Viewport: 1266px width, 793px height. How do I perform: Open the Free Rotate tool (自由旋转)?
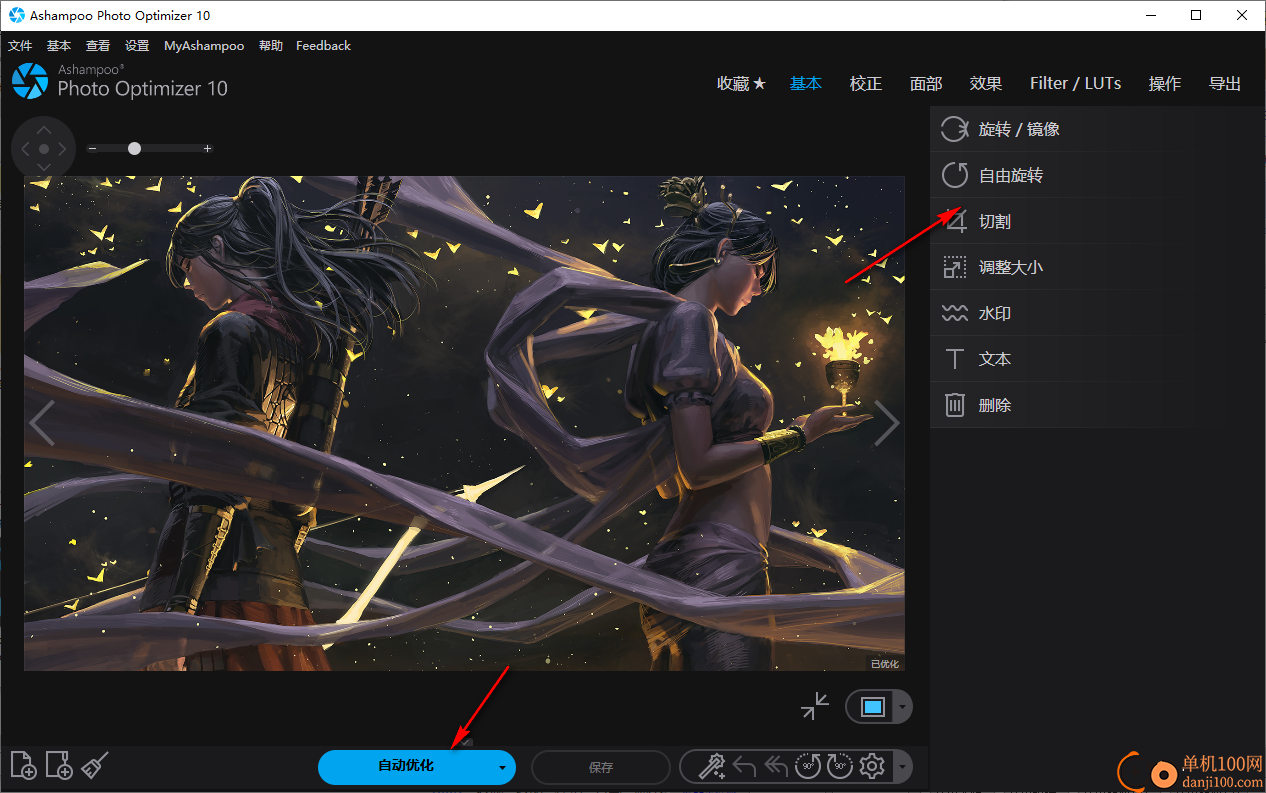(1096, 175)
